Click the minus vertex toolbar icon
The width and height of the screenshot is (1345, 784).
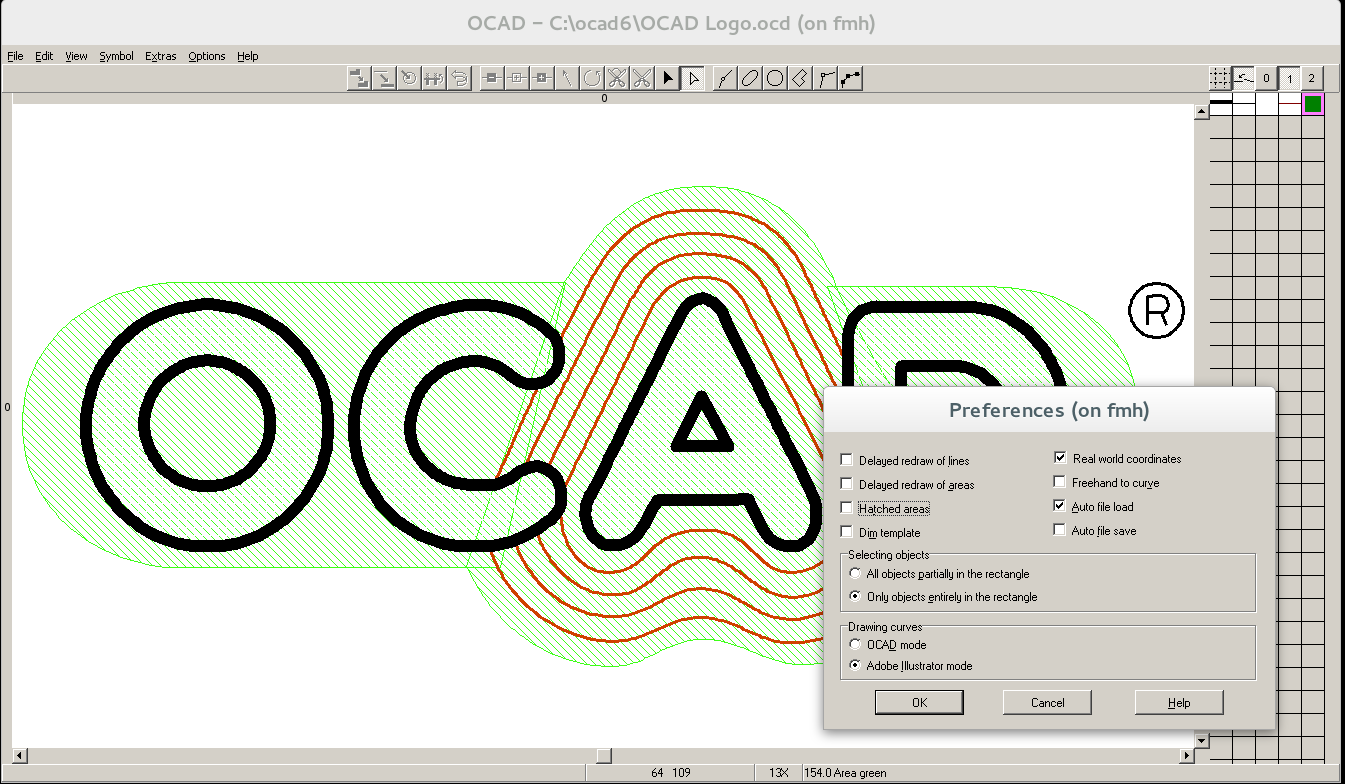[492, 78]
